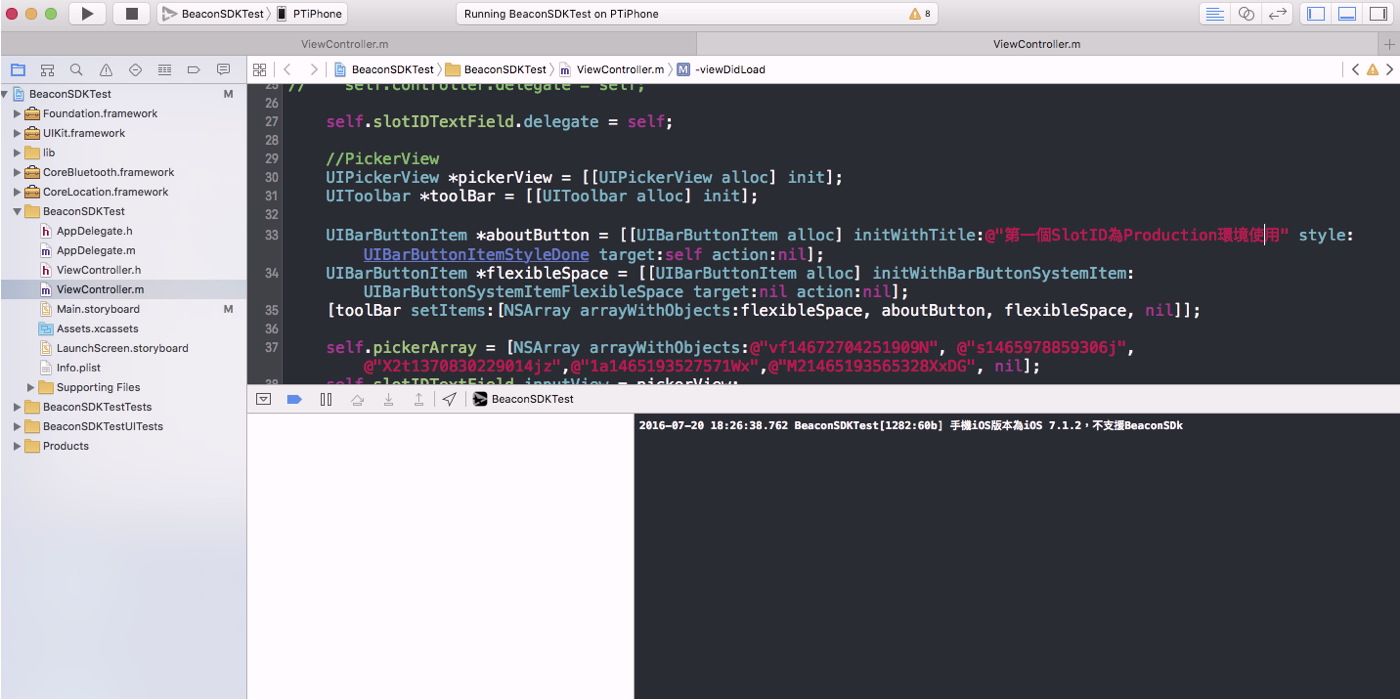This screenshot has height=700, width=1400.
Task: Open the BeaconSDKTest scheme selector
Action: [213, 14]
